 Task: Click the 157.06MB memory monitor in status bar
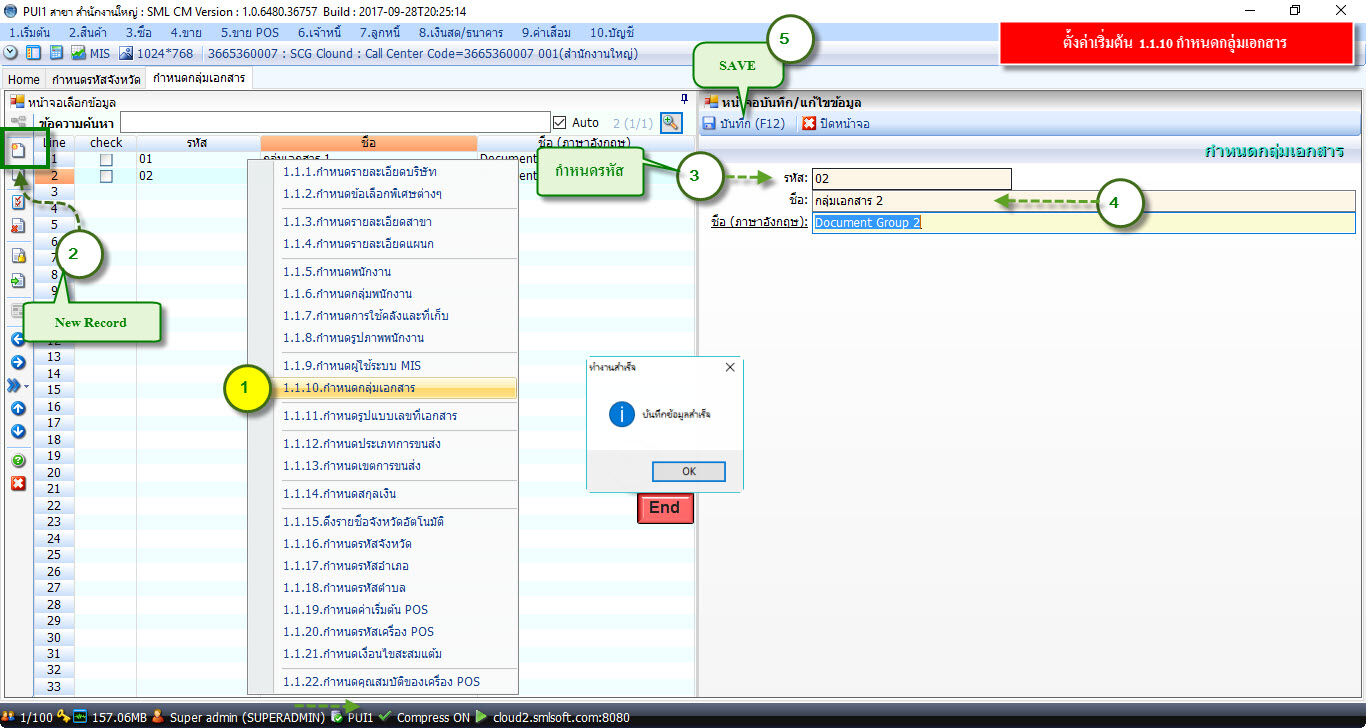(x=110, y=717)
